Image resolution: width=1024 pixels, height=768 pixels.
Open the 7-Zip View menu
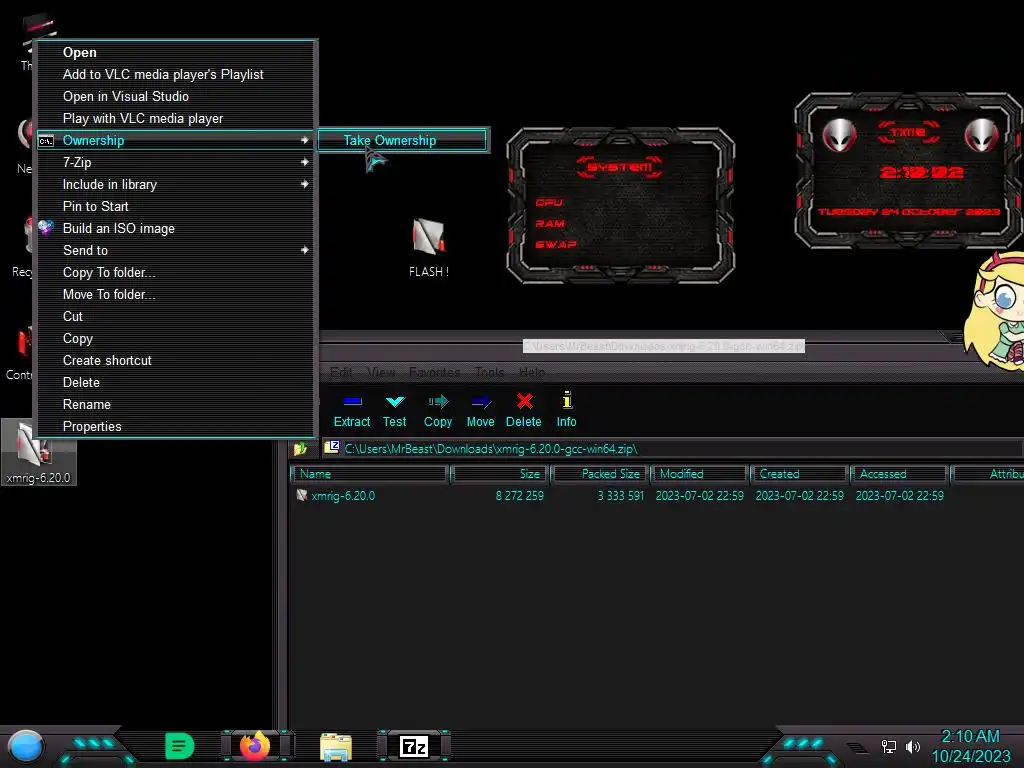point(381,372)
